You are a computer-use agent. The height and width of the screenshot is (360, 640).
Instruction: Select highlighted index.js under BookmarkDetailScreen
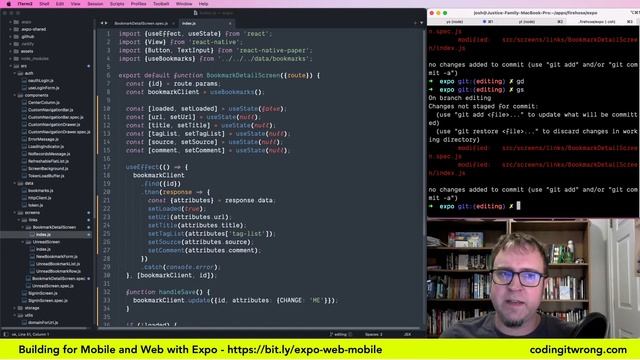pyautogui.click(x=43, y=235)
